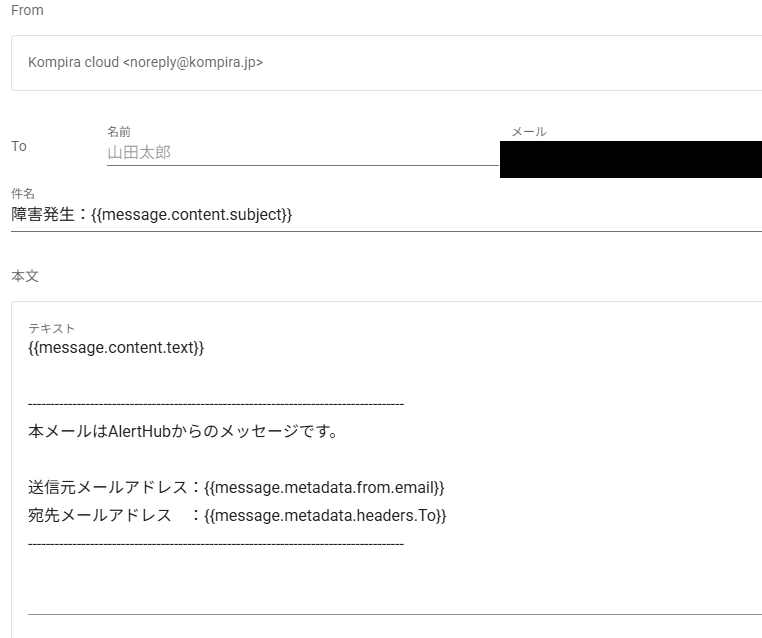This screenshot has width=762, height=638.
Task: Click the 名前 label above recipient name
Action: point(119,131)
